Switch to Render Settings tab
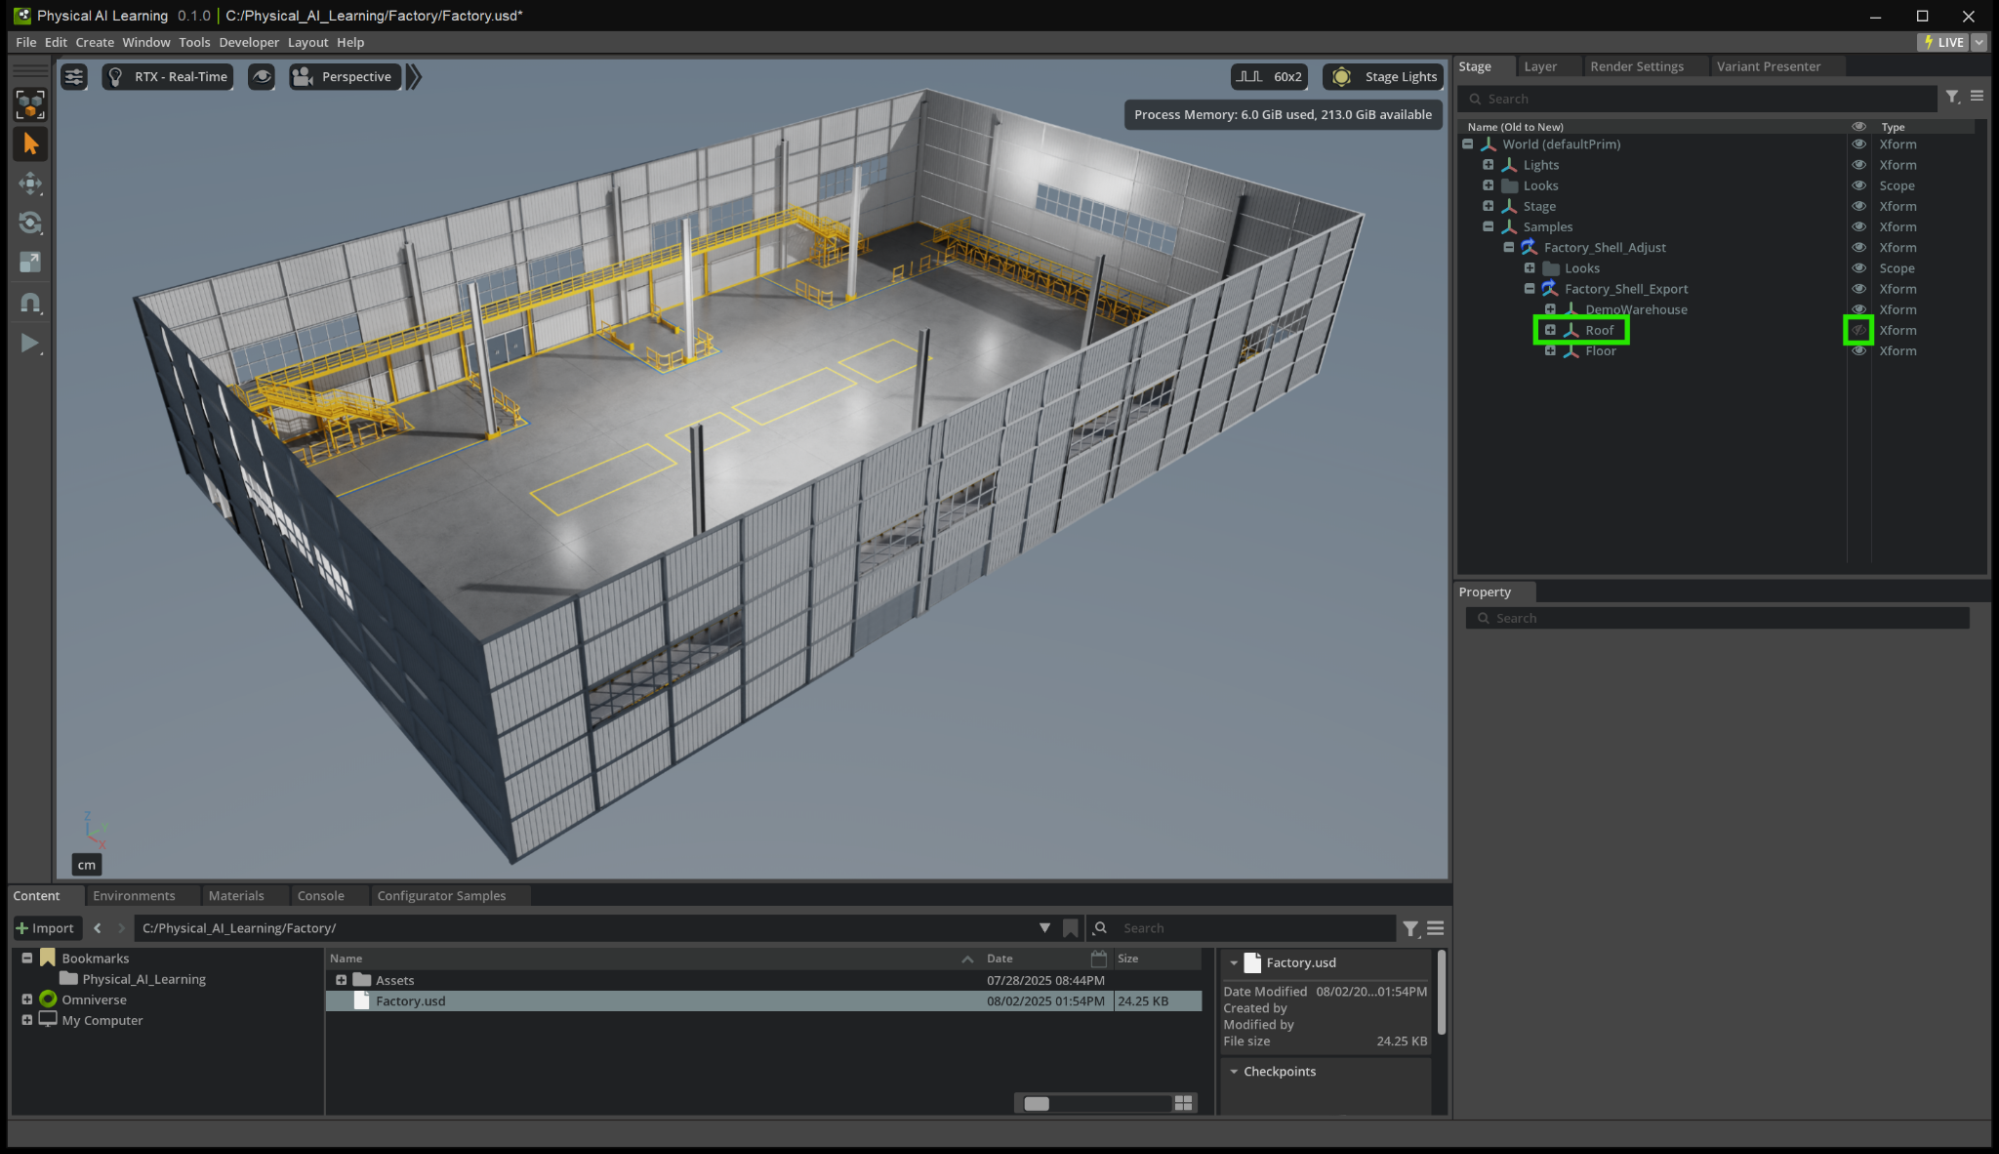1999x1154 pixels. click(1636, 66)
